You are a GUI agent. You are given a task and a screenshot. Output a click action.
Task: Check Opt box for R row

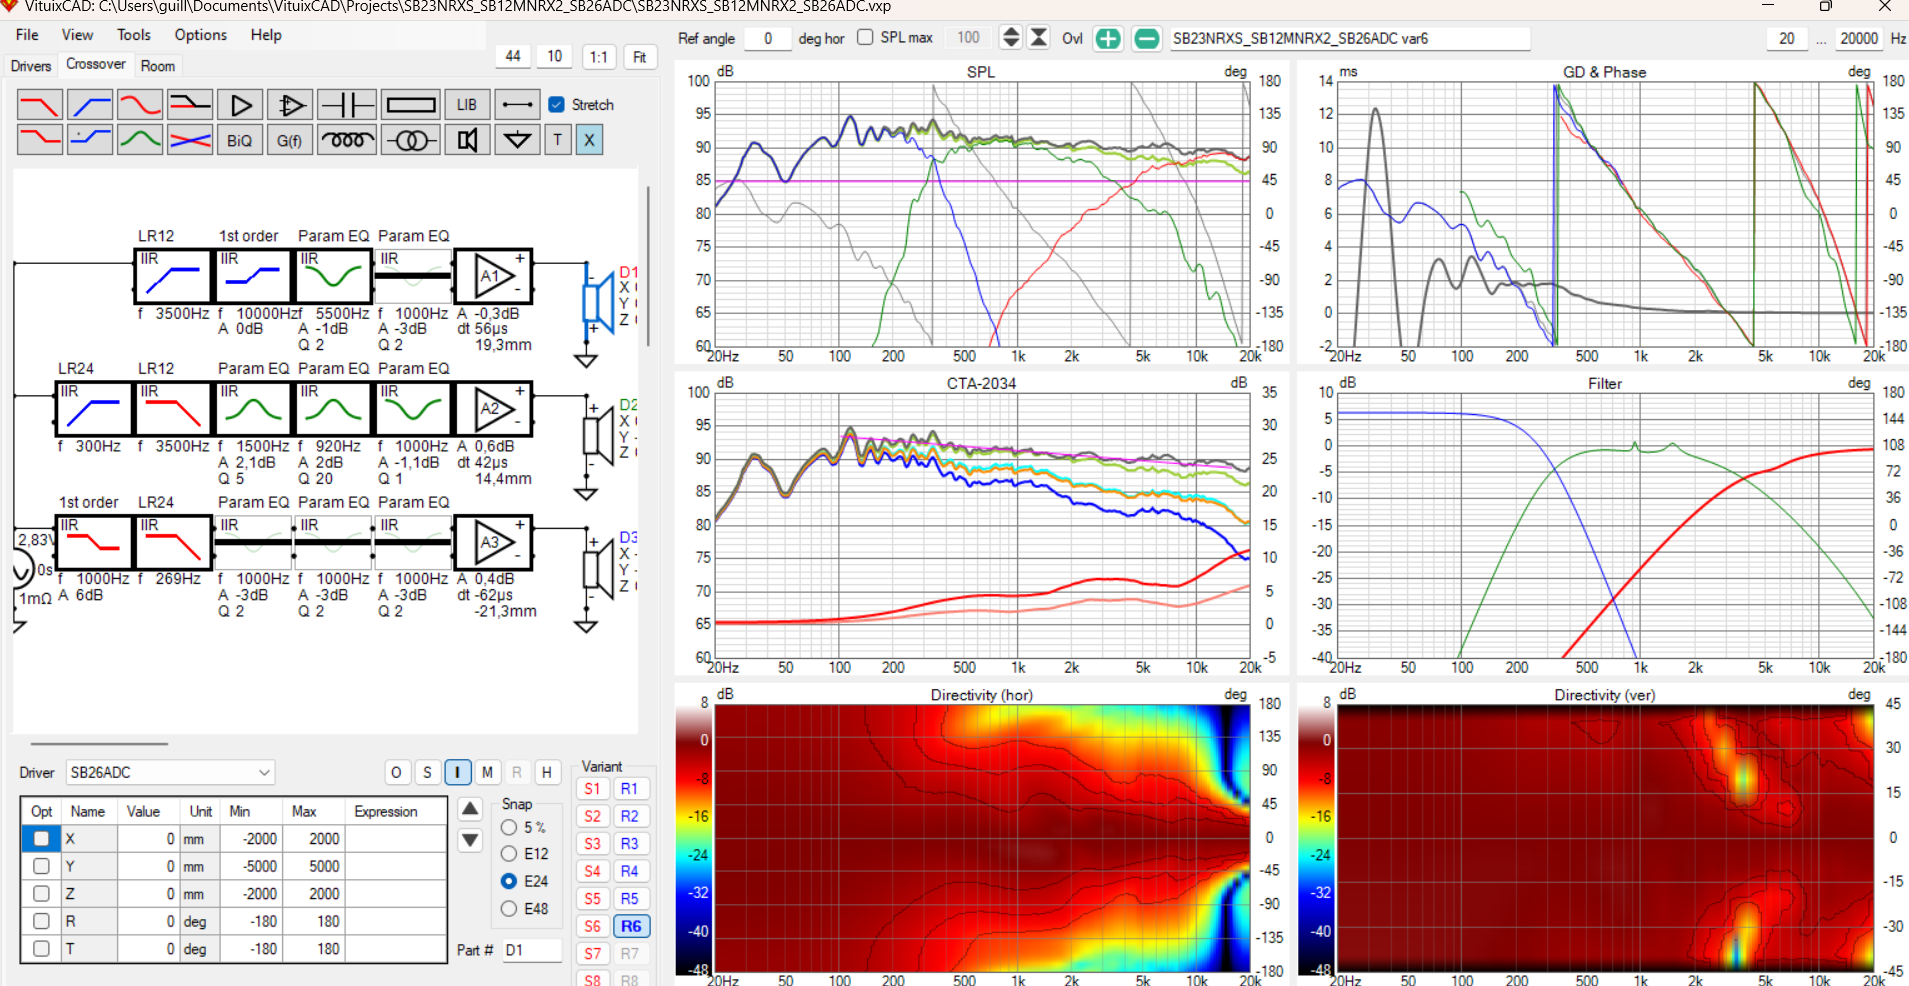tap(41, 921)
